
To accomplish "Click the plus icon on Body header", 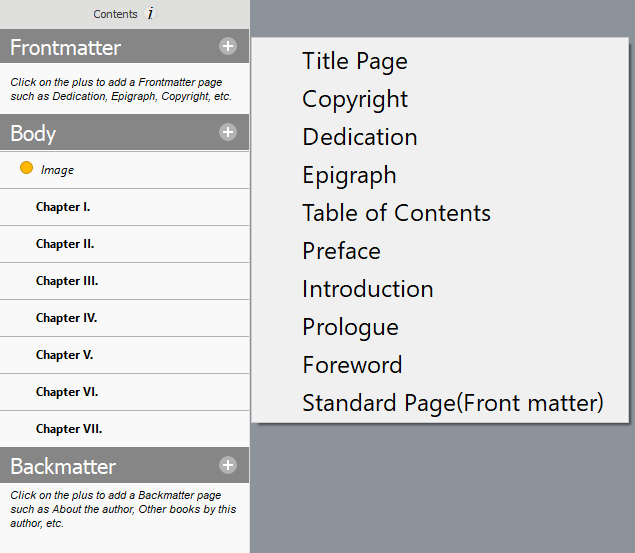I will tap(228, 132).
